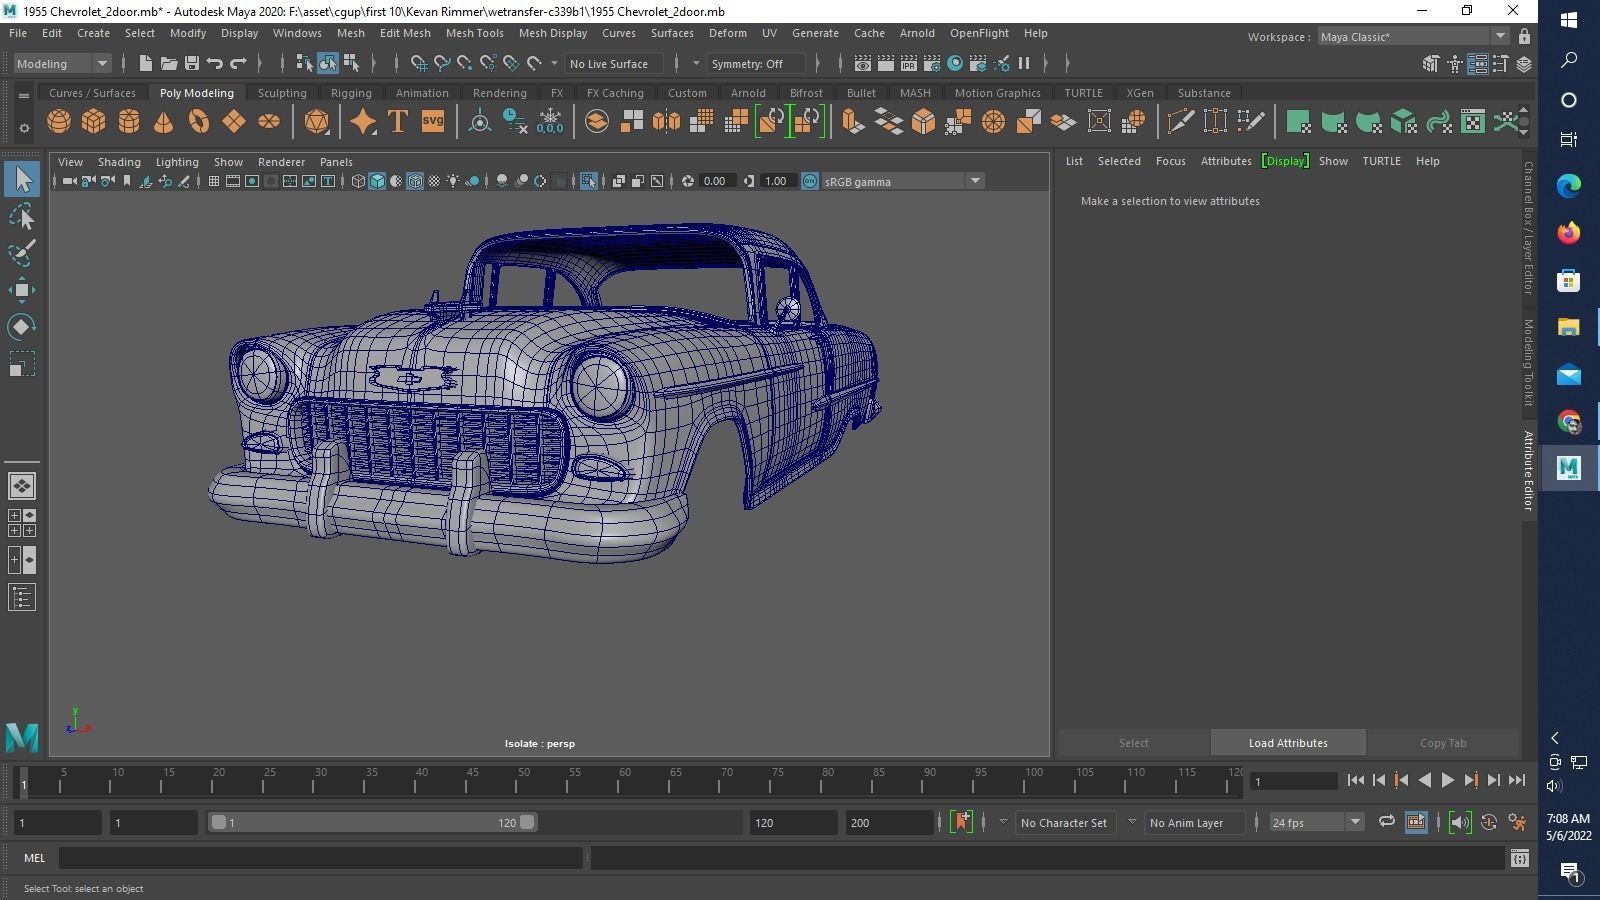Create a polygon cone from the shelf
Viewport: 1600px width, 900px height.
164,122
